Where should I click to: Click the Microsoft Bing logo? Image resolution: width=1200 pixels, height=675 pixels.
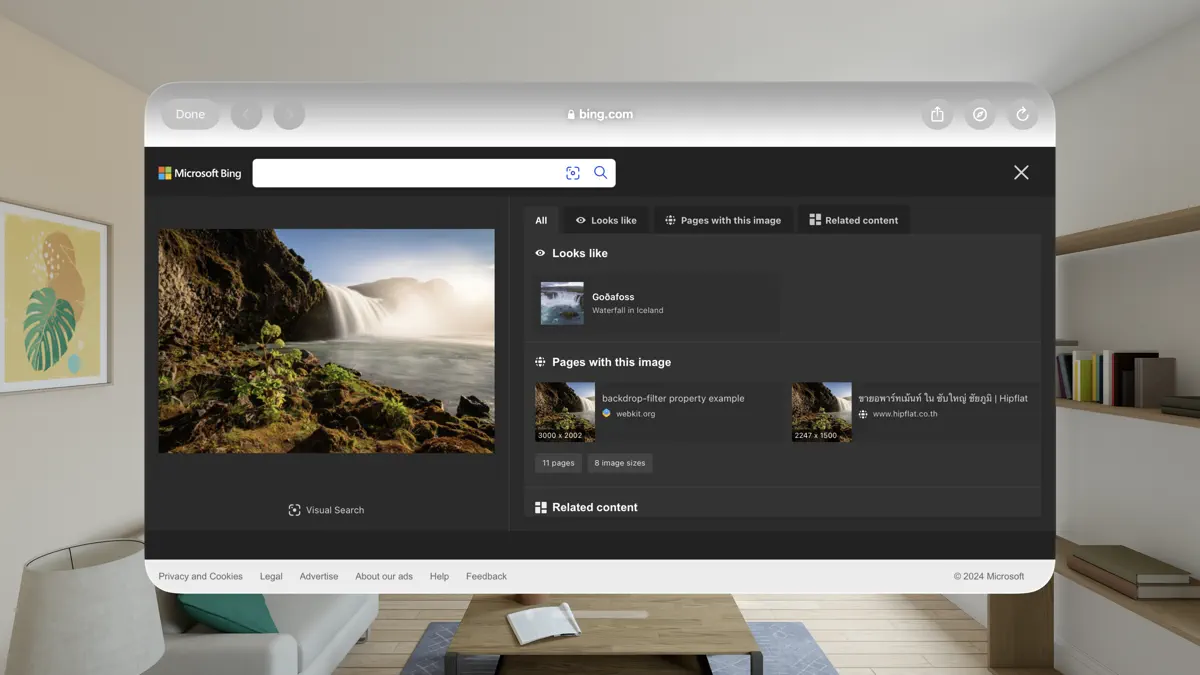[200, 173]
